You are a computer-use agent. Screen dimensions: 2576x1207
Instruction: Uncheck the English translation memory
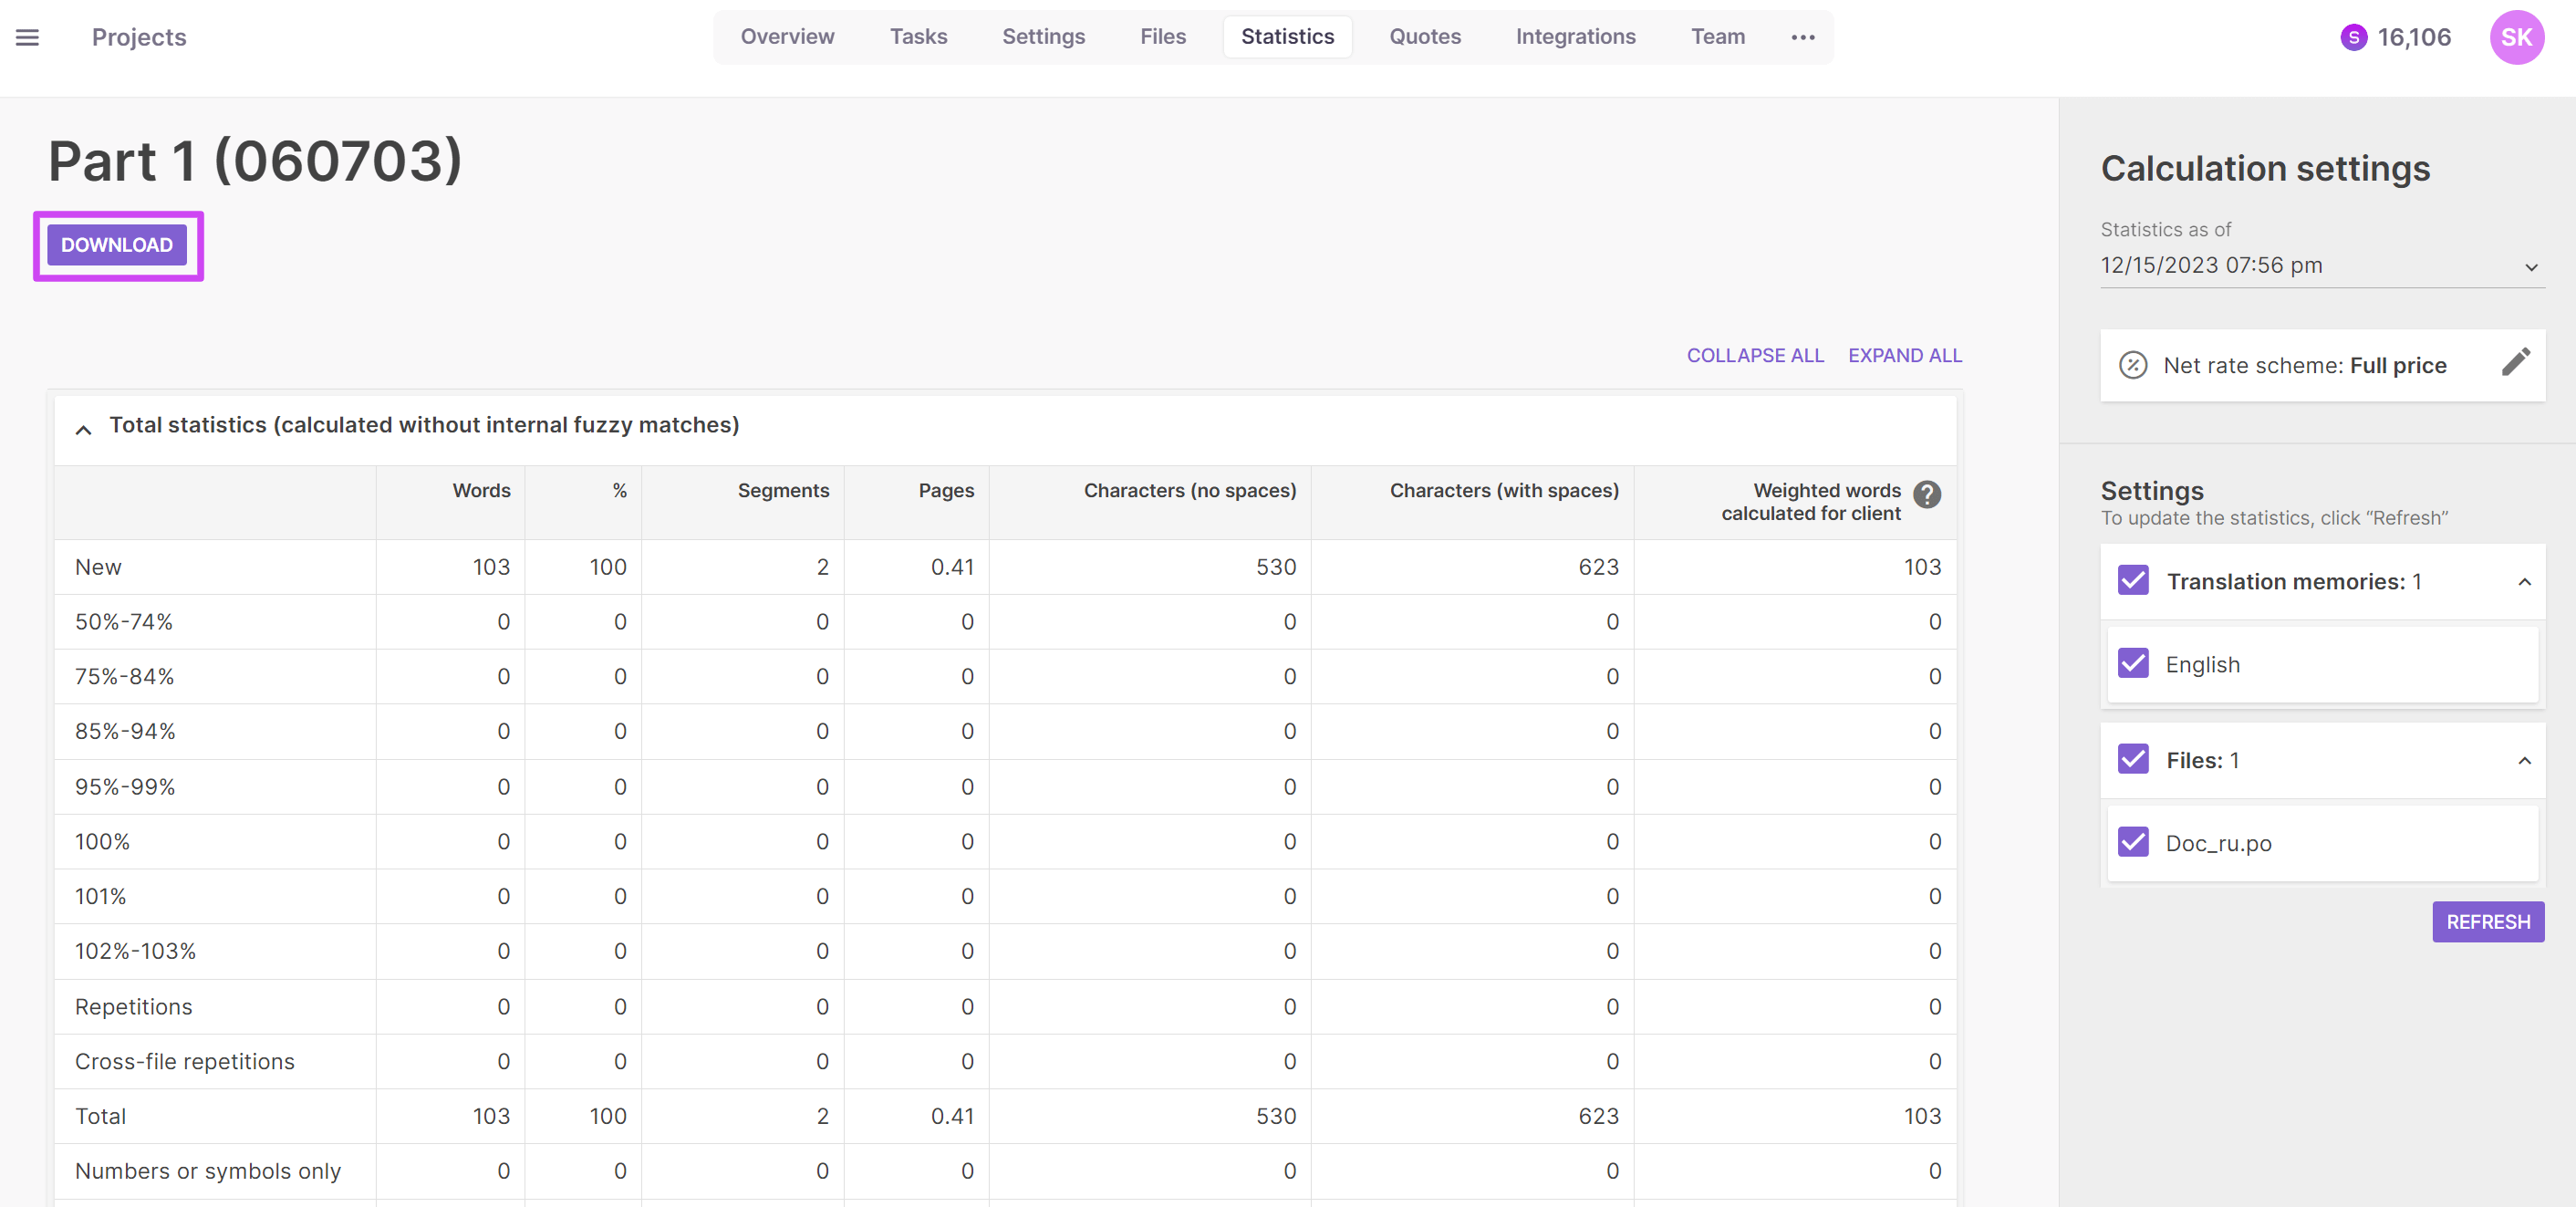click(2133, 663)
